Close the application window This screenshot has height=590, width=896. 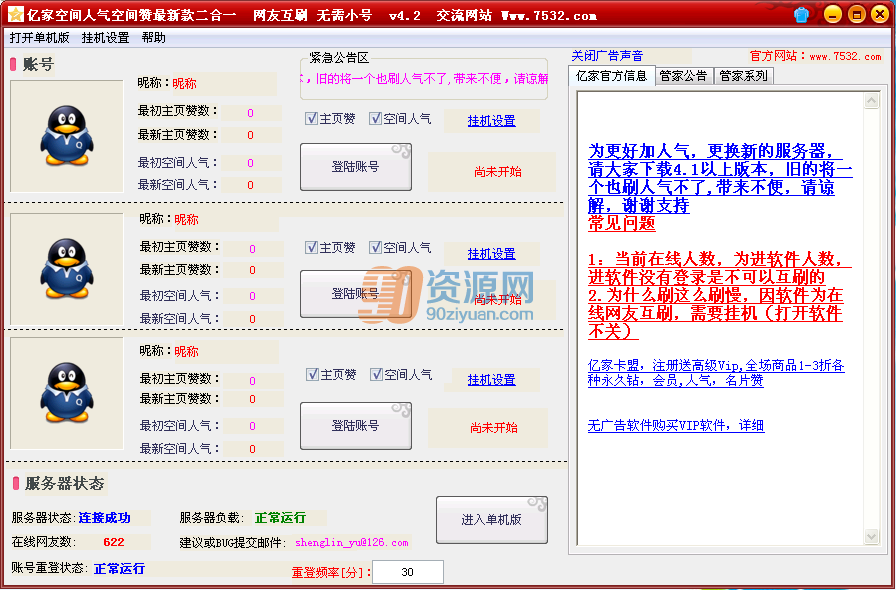880,15
